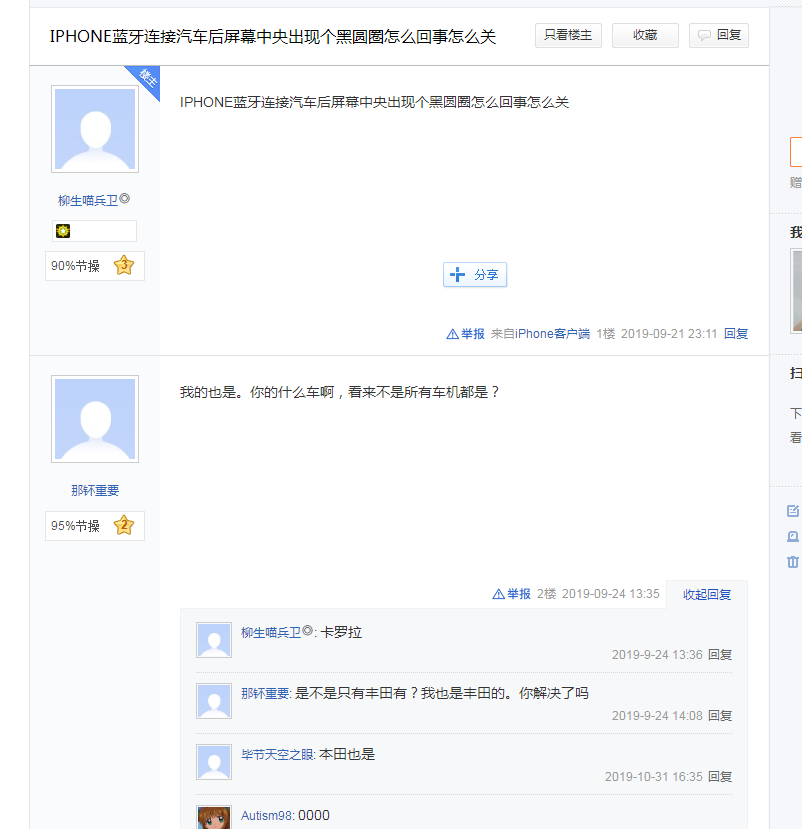Report post 2 via 举报
Screen dimensions: 802x829
coord(519,594)
